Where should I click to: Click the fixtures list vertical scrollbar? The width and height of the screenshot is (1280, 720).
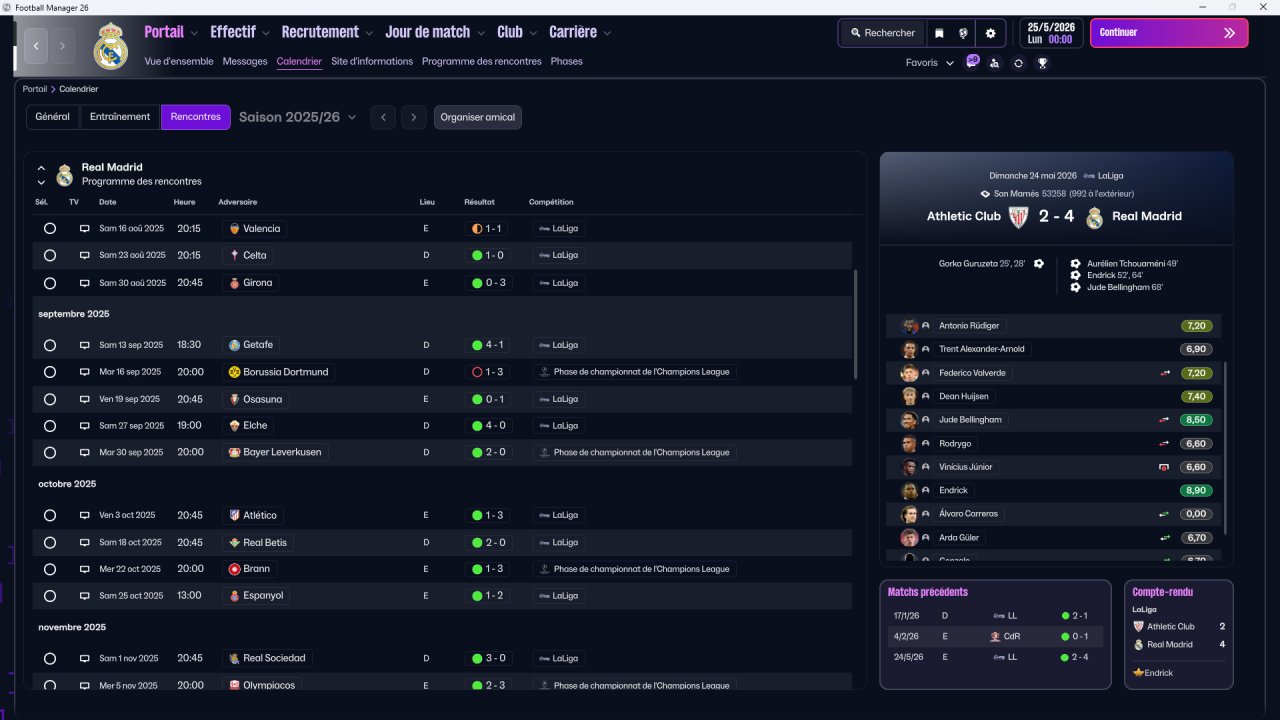(856, 324)
